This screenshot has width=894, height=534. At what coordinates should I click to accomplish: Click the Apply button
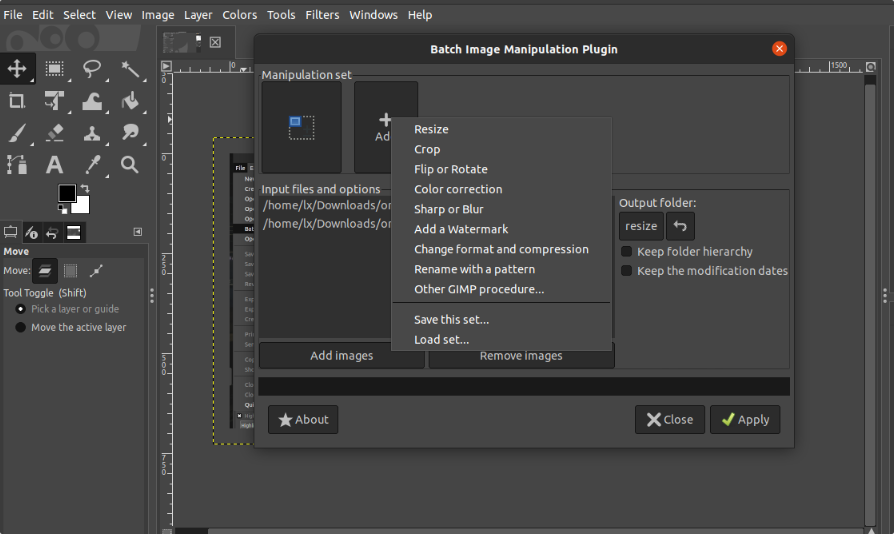(x=745, y=419)
